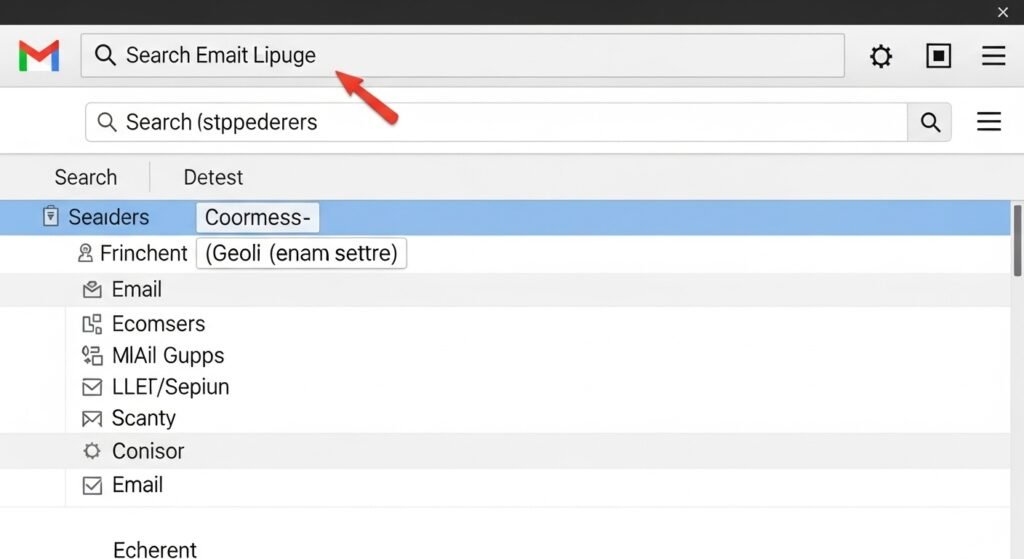The height and width of the screenshot is (559, 1024).
Task: Select the MlAil Gupps item
Action: coord(167,355)
